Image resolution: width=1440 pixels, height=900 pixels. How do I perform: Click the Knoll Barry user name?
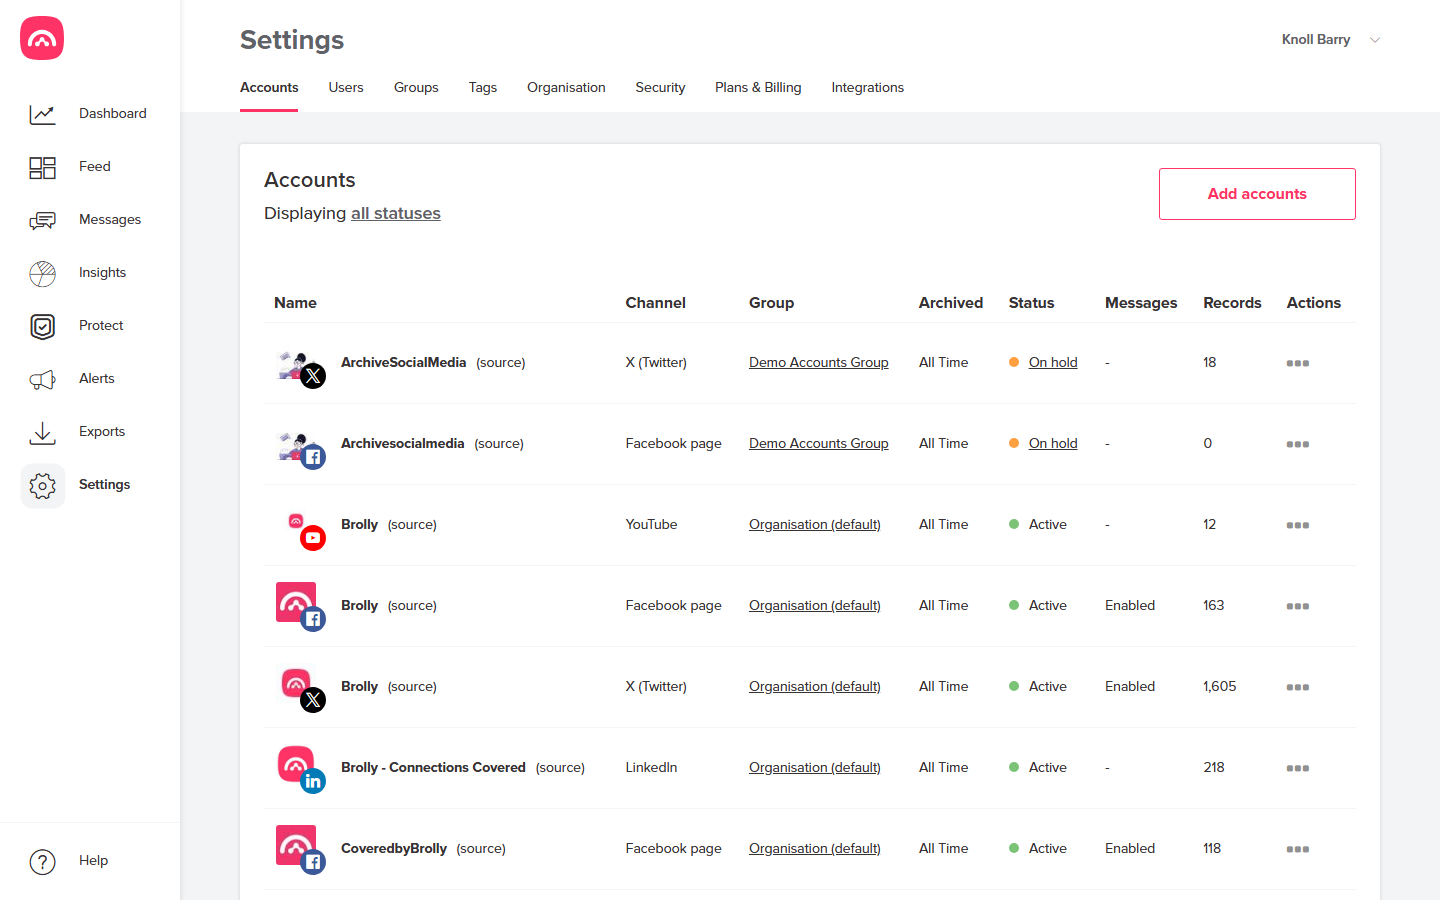pos(1316,40)
